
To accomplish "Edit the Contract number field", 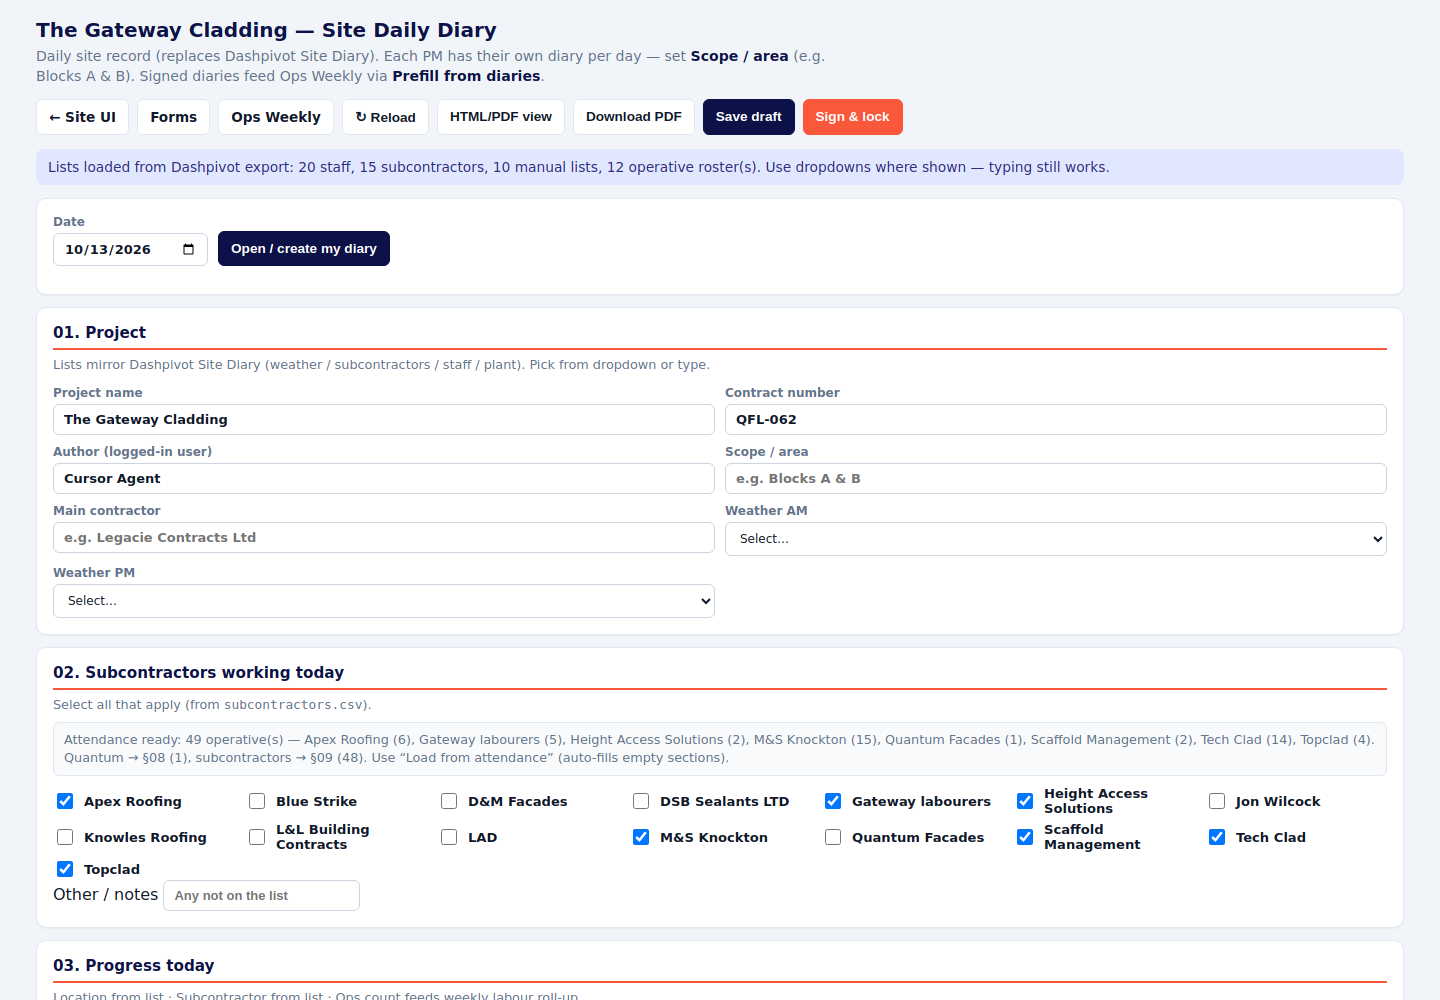I will (1056, 420).
